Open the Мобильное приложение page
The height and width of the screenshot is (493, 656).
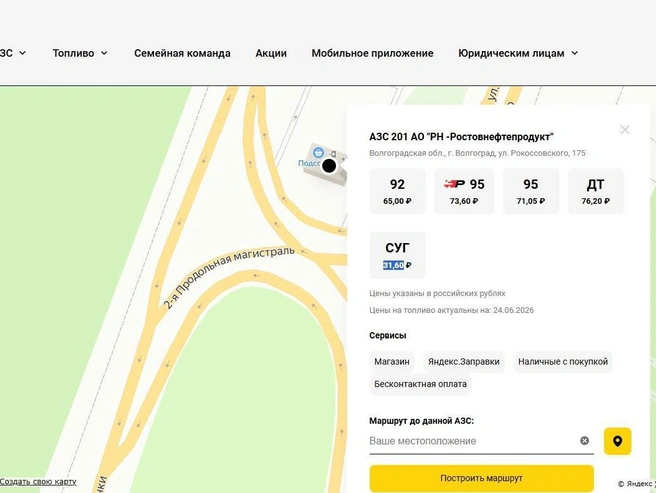tap(372, 53)
